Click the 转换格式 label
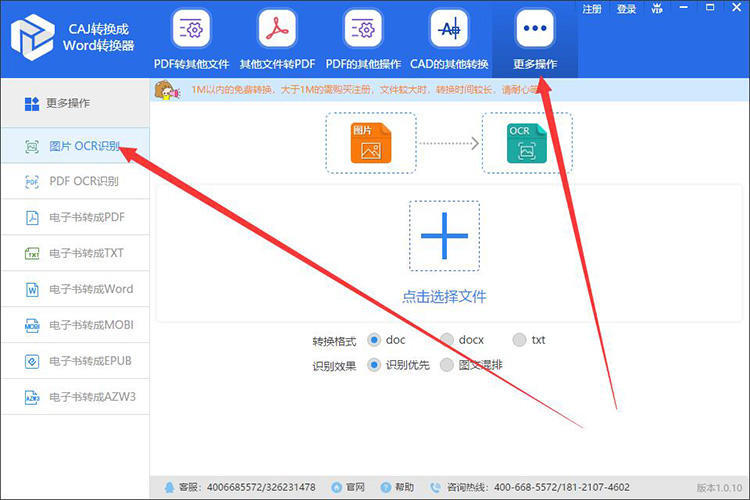Viewport: 750px width, 500px height. 334,341
